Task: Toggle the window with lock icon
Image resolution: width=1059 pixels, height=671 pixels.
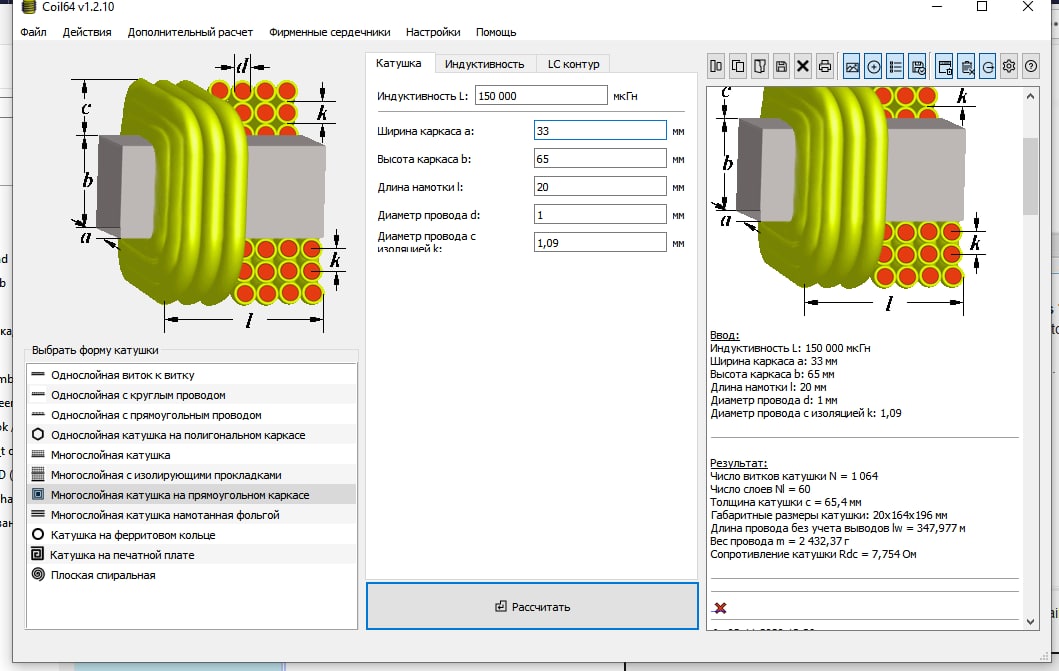Action: 945,67
